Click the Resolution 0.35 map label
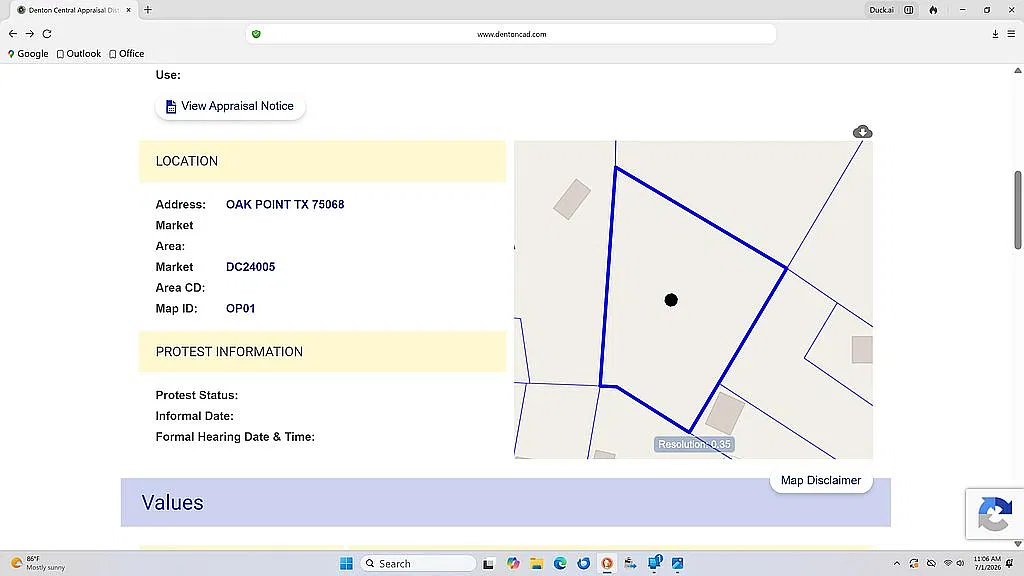Viewport: 1024px width, 576px height. (x=694, y=445)
